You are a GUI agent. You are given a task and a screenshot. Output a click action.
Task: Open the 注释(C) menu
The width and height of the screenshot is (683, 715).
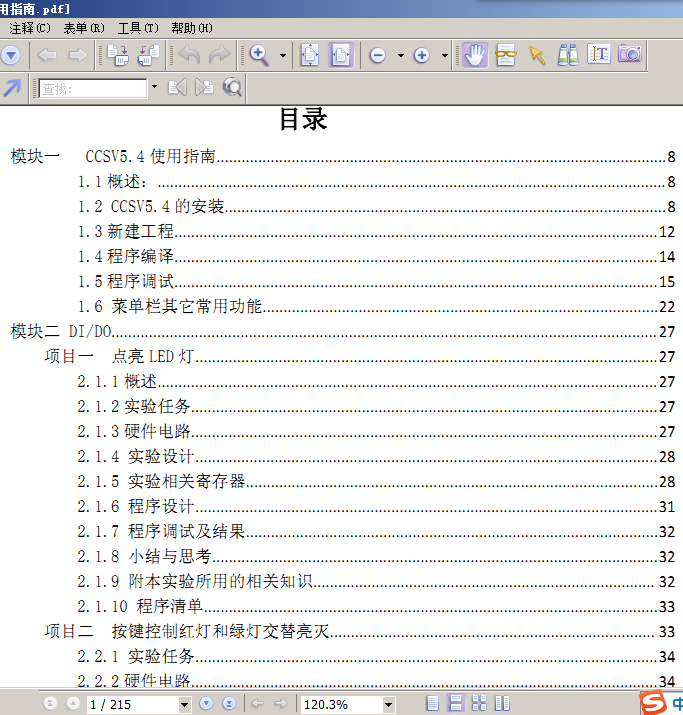[30, 28]
